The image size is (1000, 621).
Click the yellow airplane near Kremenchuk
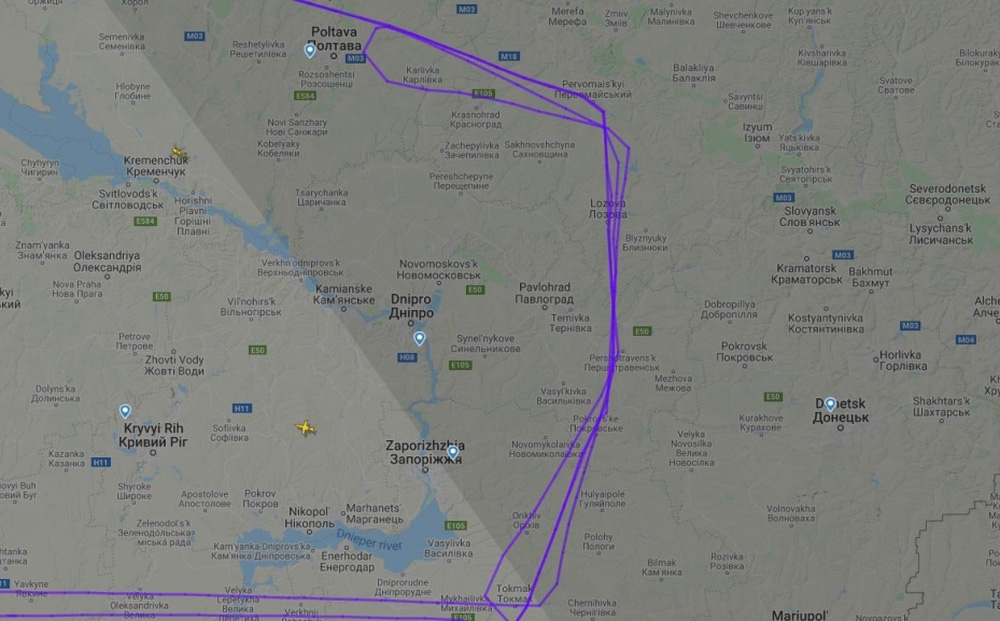tap(180, 153)
